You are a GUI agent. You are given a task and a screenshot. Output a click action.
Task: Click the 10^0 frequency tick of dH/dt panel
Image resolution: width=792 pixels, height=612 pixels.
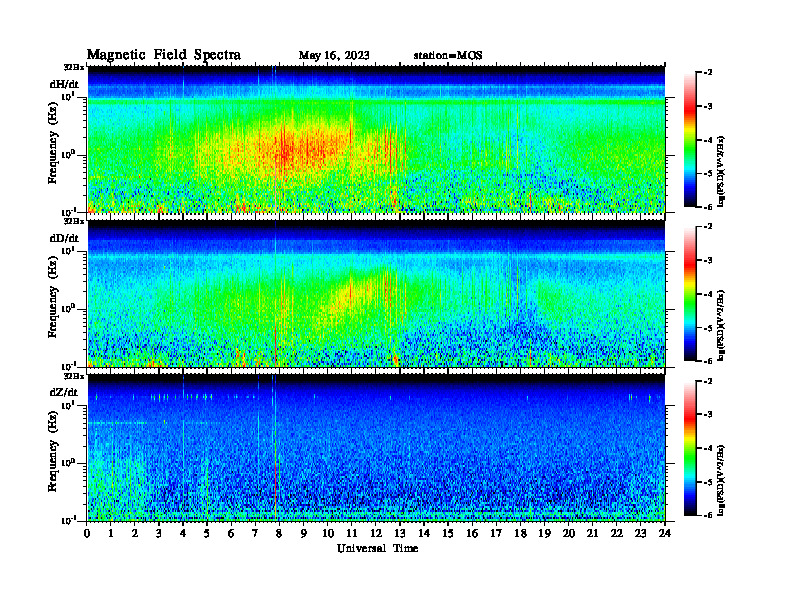pyautogui.click(x=68, y=154)
